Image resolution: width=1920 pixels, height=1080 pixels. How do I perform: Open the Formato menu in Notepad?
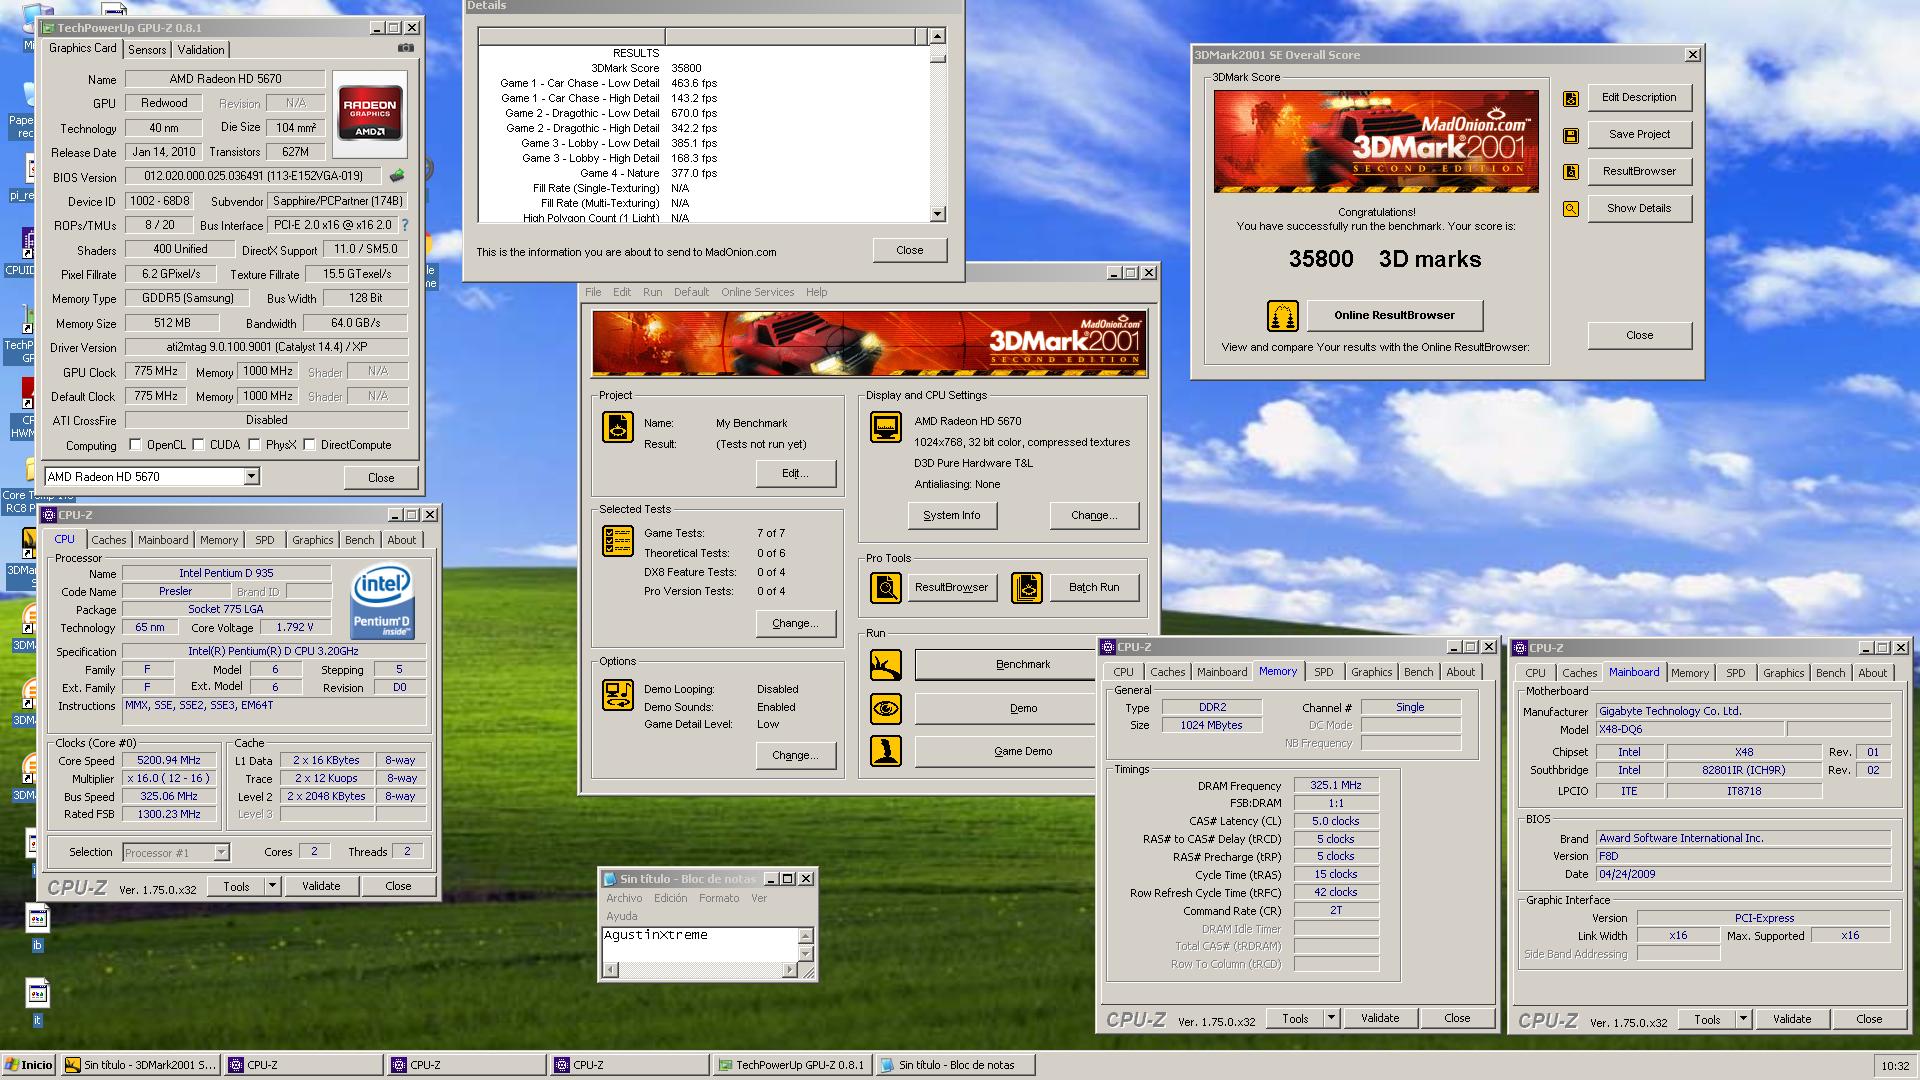(x=719, y=899)
